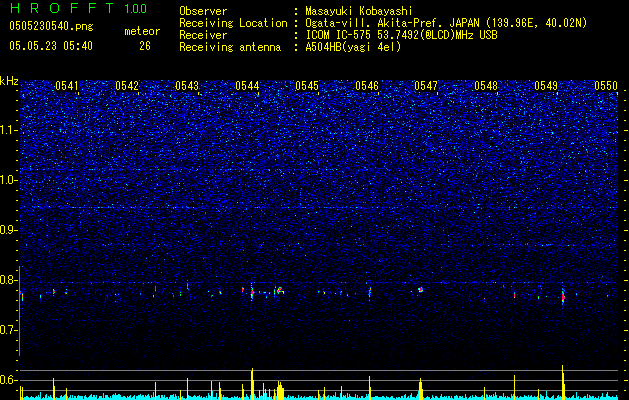Click the 0547 time marker
Viewport: 629px width, 400px height.
click(426, 85)
